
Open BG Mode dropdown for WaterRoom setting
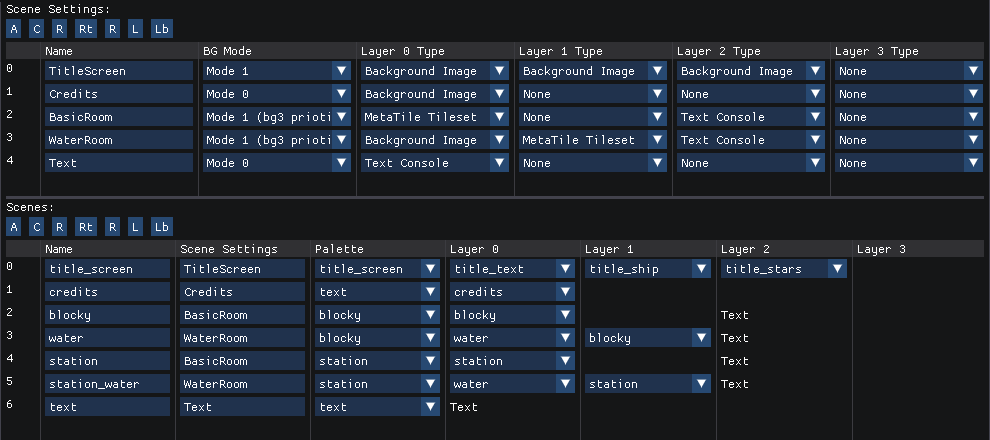pos(277,140)
